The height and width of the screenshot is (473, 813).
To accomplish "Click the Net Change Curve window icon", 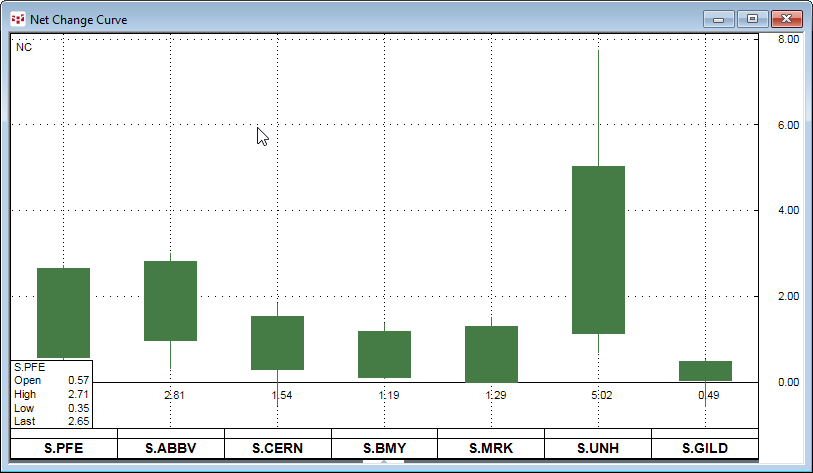I will tap(17, 19).
